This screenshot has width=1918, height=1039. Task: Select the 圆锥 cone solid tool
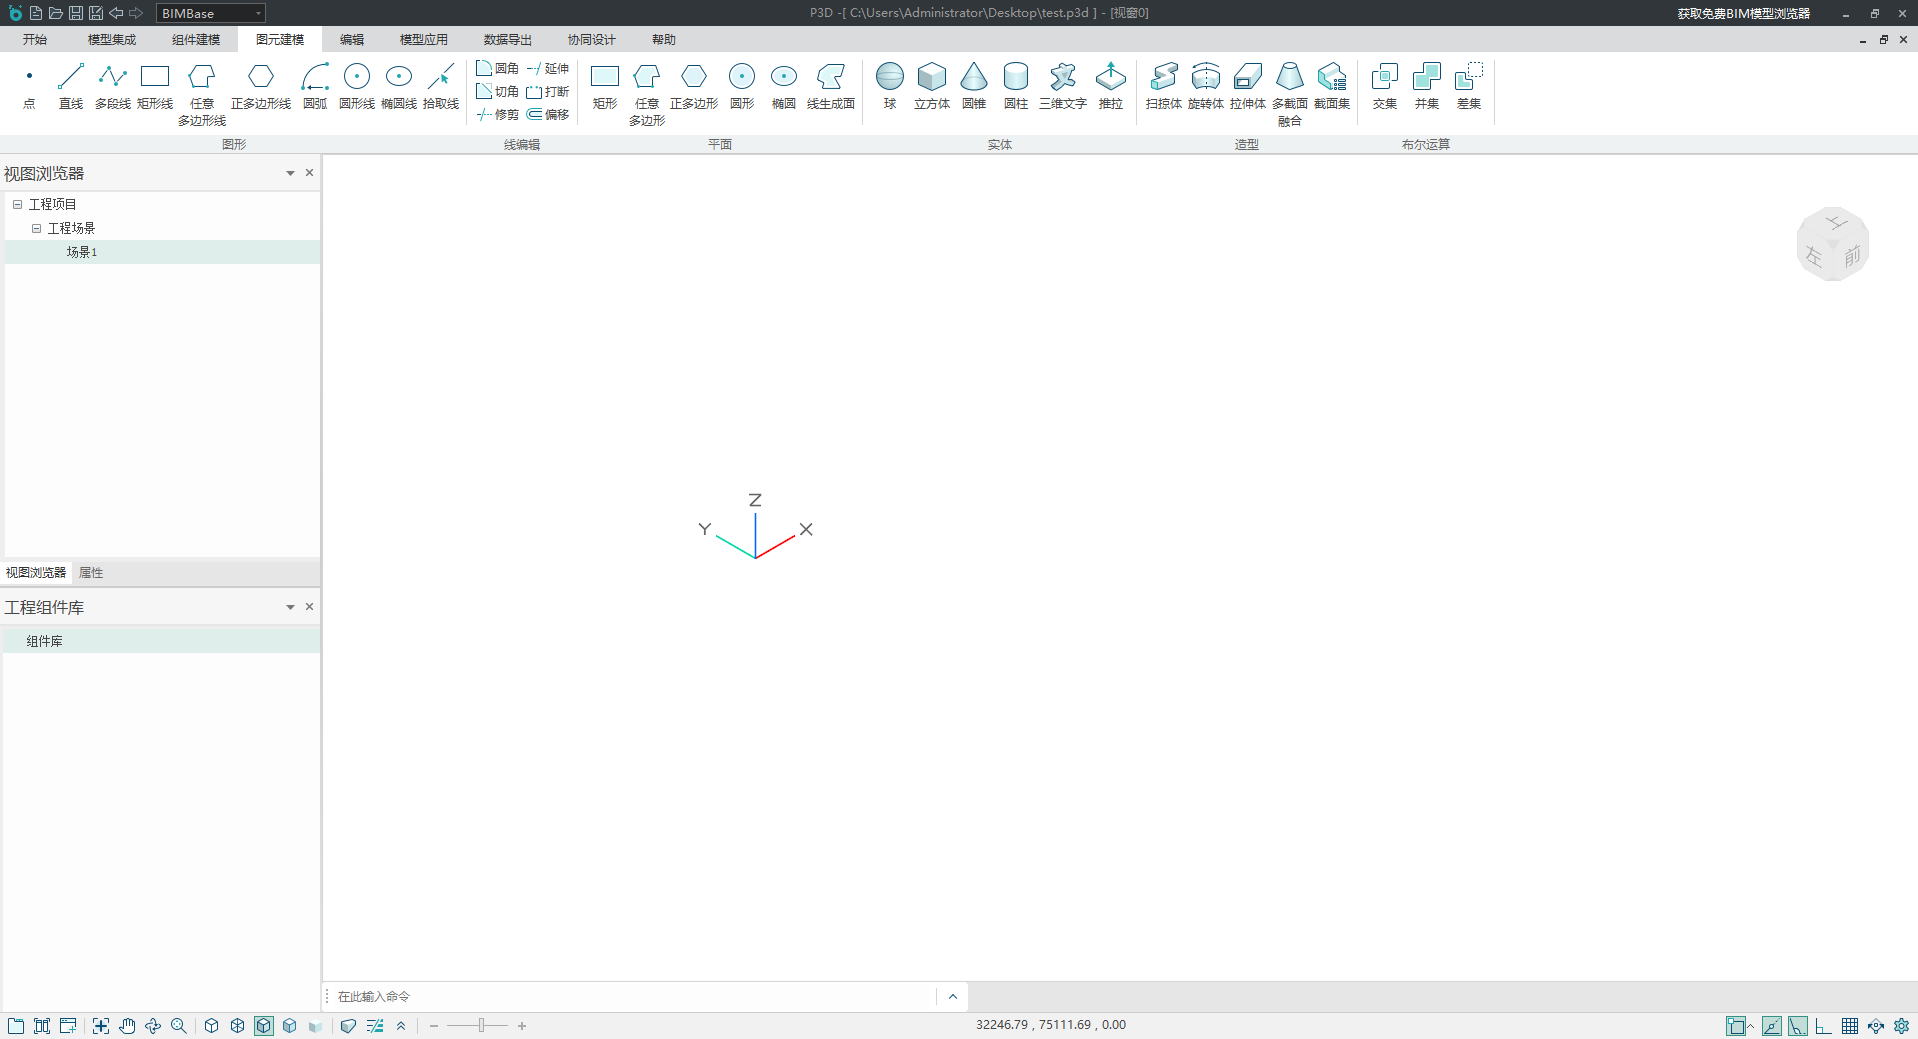973,85
